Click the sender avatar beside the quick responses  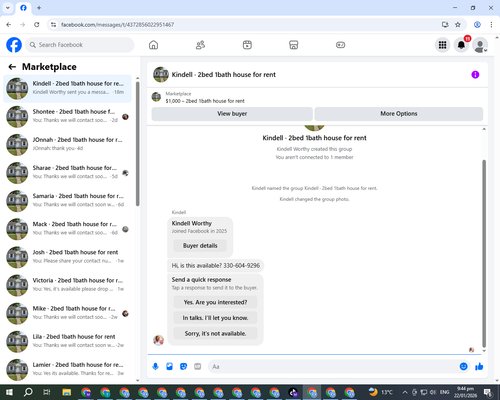point(158,340)
